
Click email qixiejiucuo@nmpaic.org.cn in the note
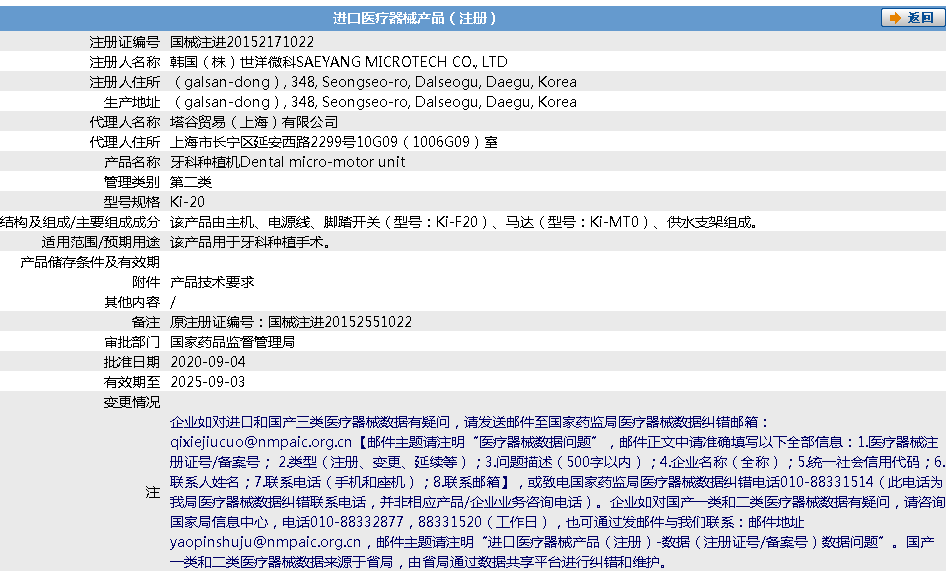click(261, 442)
